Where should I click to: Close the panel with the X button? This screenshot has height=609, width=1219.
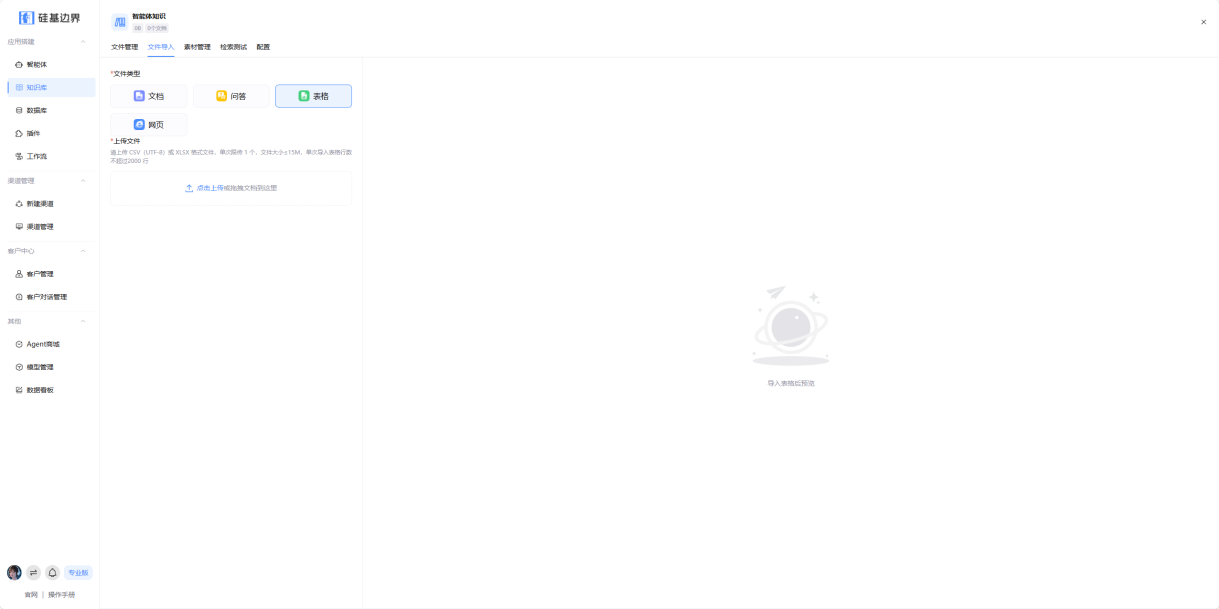(1203, 22)
